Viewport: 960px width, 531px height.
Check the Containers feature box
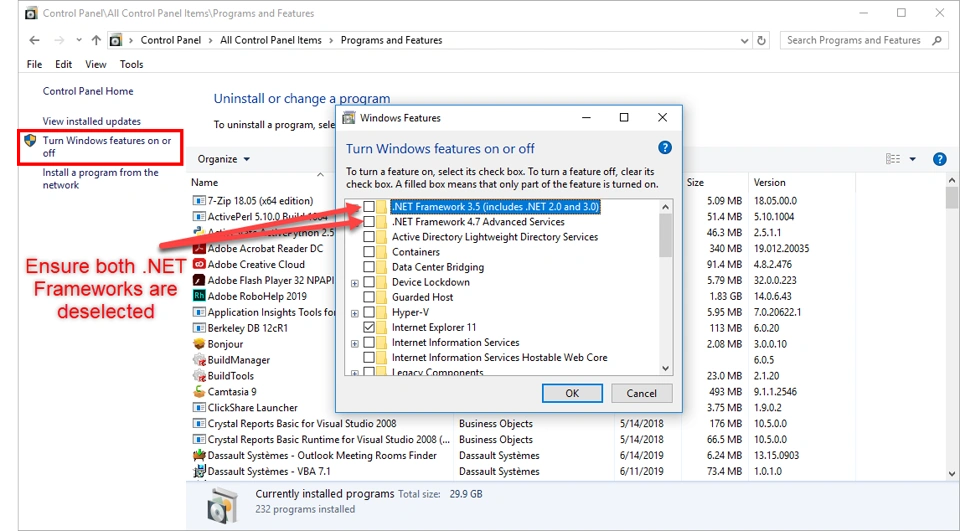coord(369,252)
